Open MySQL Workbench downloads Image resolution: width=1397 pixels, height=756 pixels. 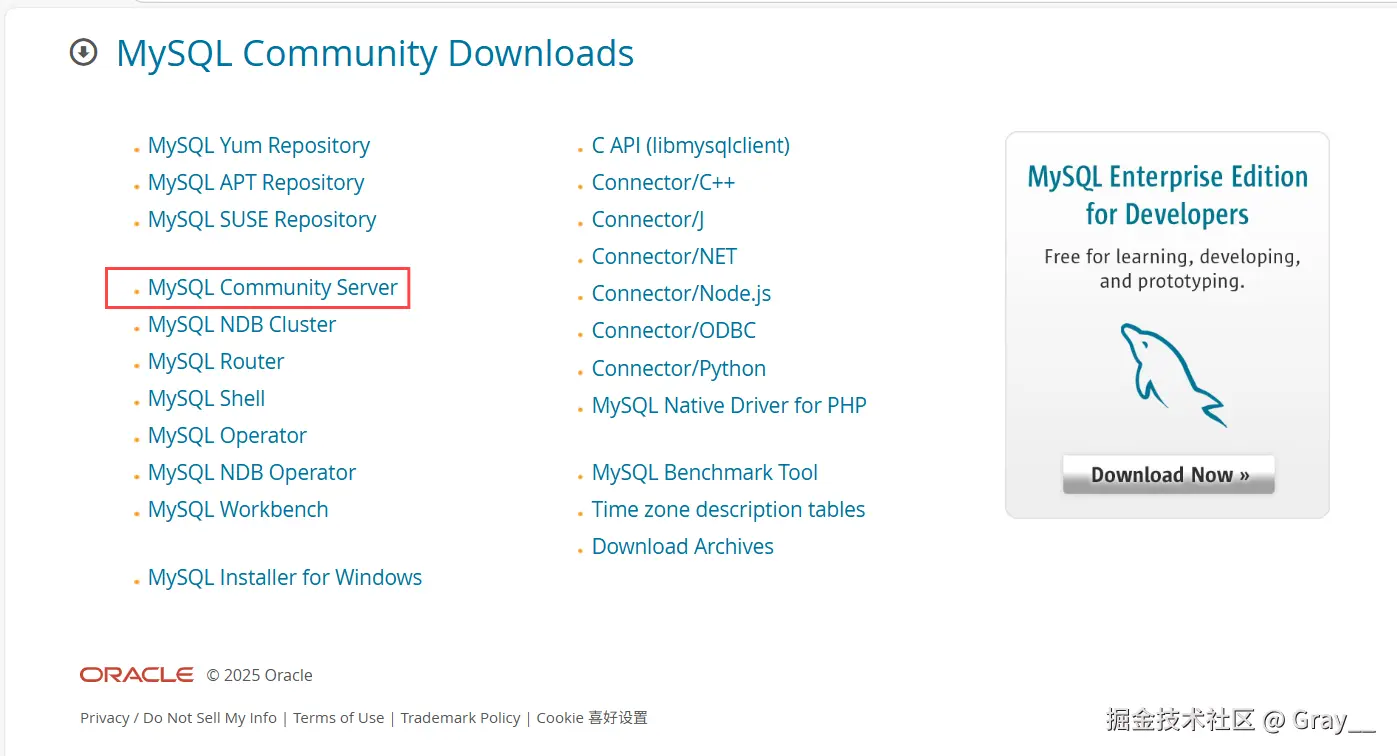coord(238,510)
